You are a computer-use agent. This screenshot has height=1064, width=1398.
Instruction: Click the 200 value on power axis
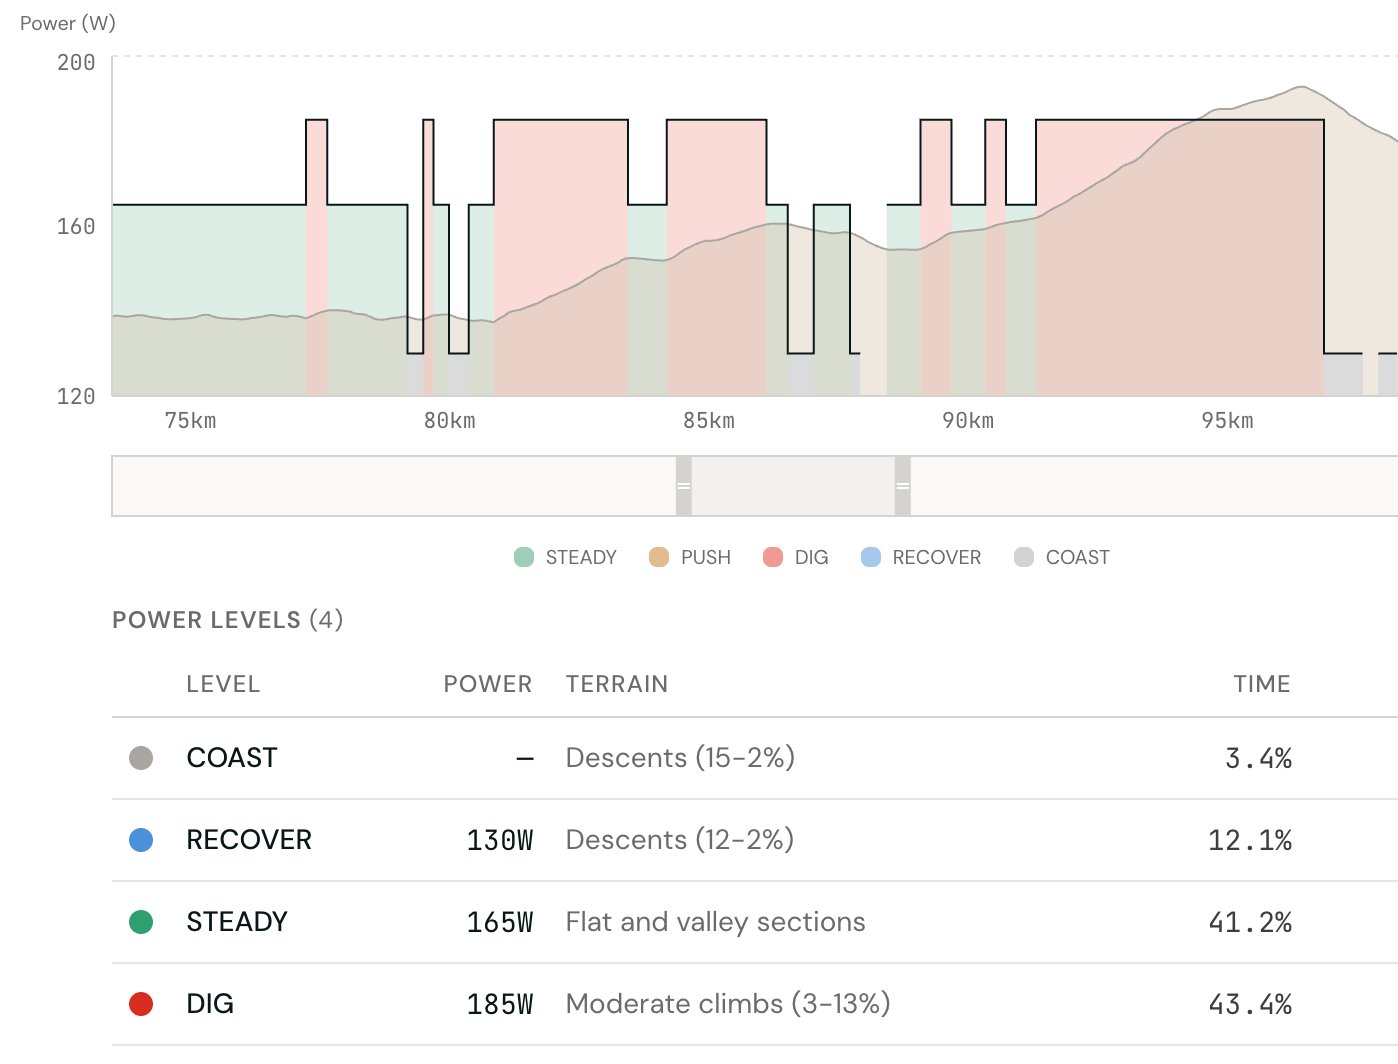[76, 62]
